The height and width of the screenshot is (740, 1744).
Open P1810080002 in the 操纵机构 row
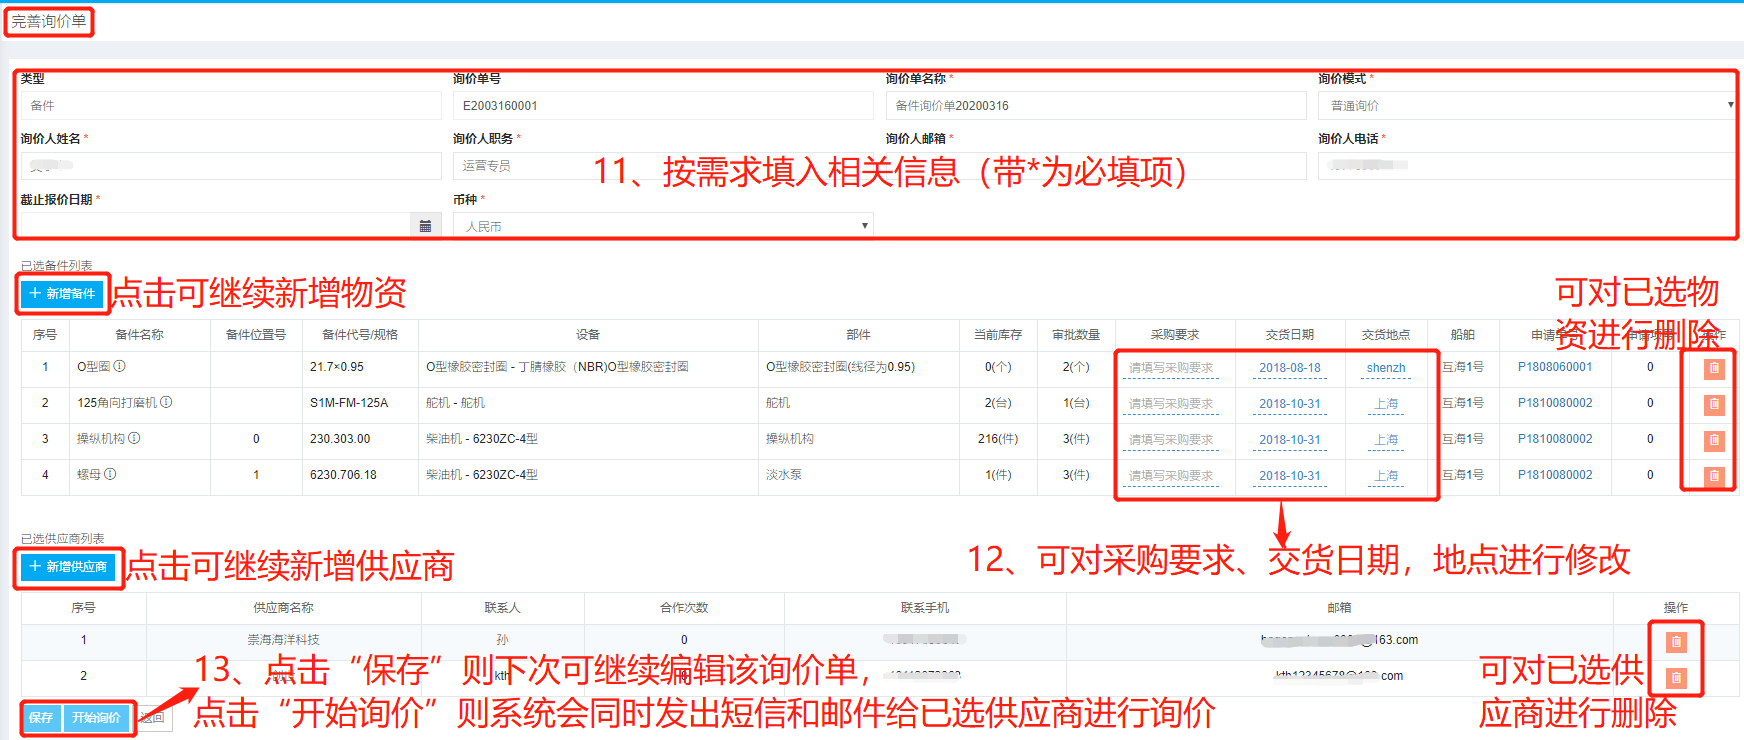tap(1555, 439)
